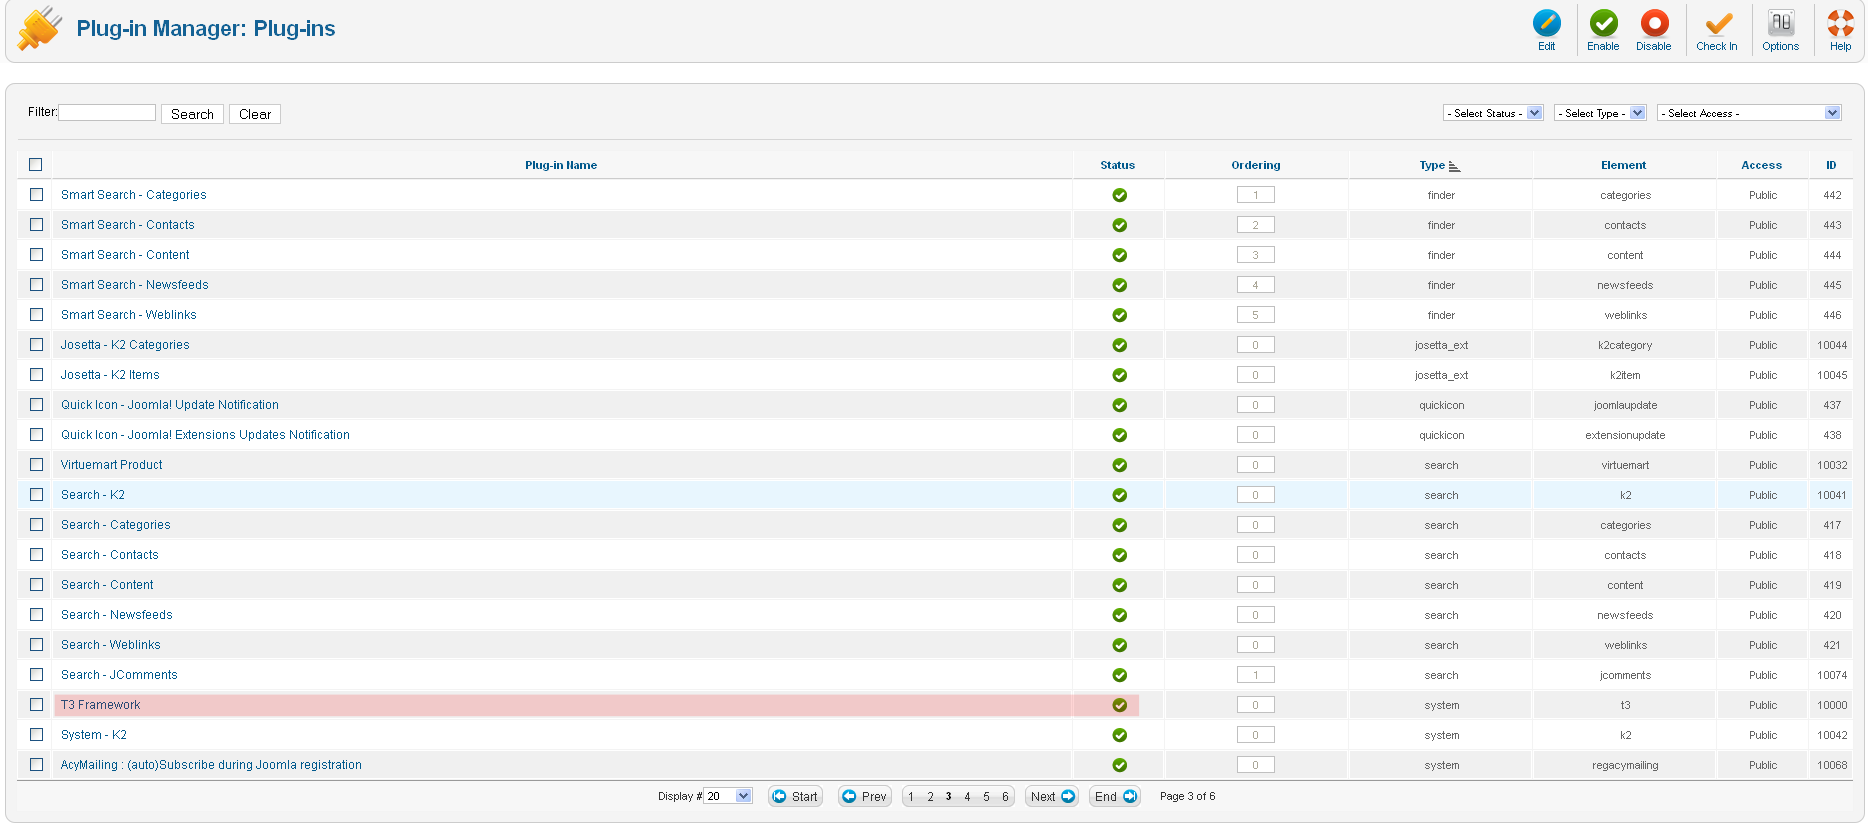Open the Select Access dropdown
The height and width of the screenshot is (827, 1868).
[1748, 113]
